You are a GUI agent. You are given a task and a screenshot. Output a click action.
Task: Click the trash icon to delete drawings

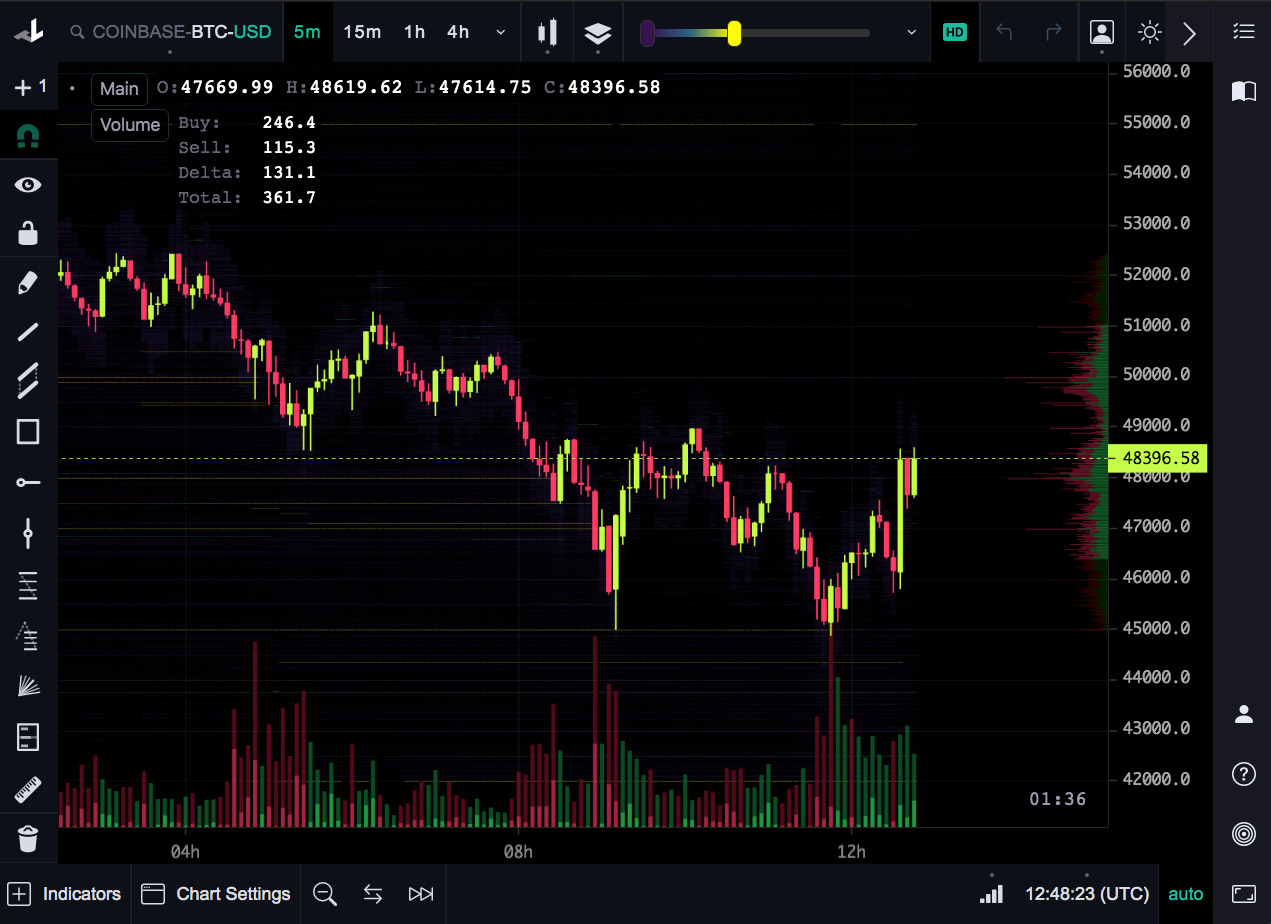pos(28,838)
